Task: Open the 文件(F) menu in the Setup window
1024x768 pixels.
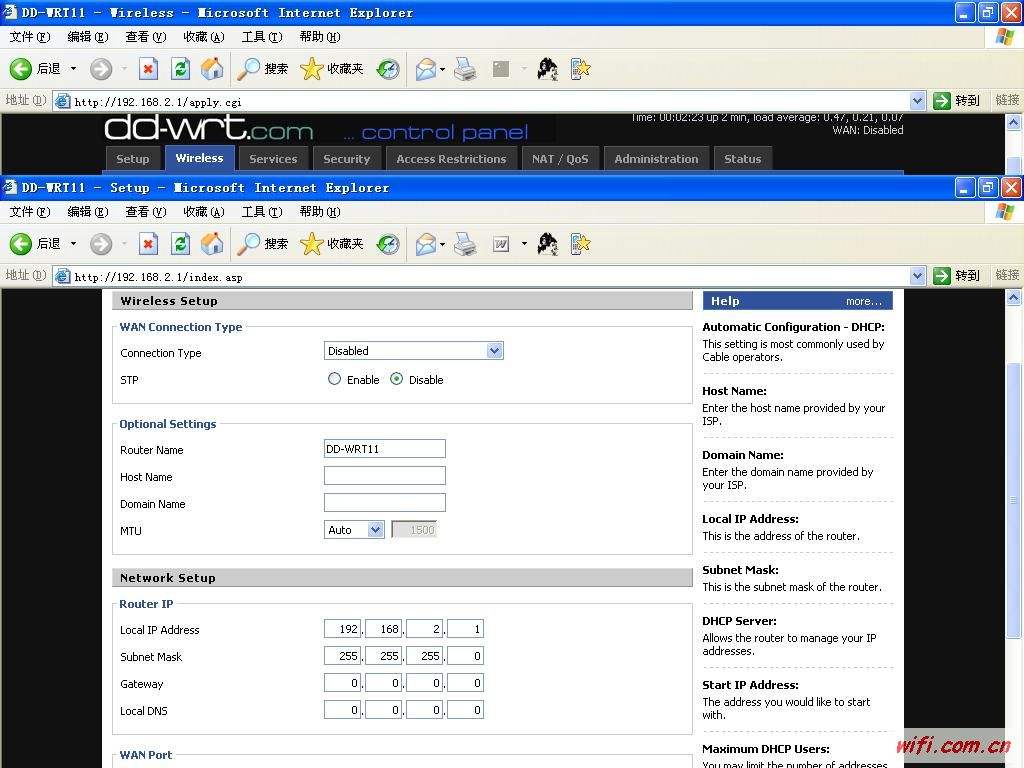Action: pyautogui.click(x=29, y=212)
